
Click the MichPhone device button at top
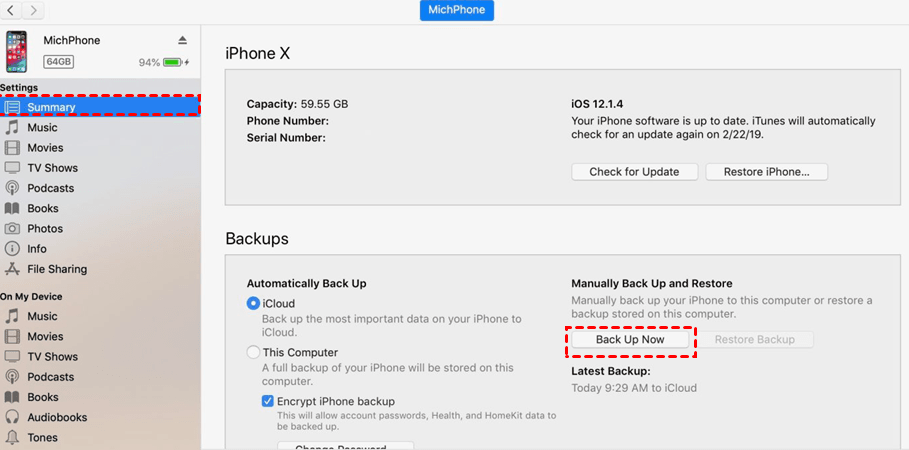456,11
